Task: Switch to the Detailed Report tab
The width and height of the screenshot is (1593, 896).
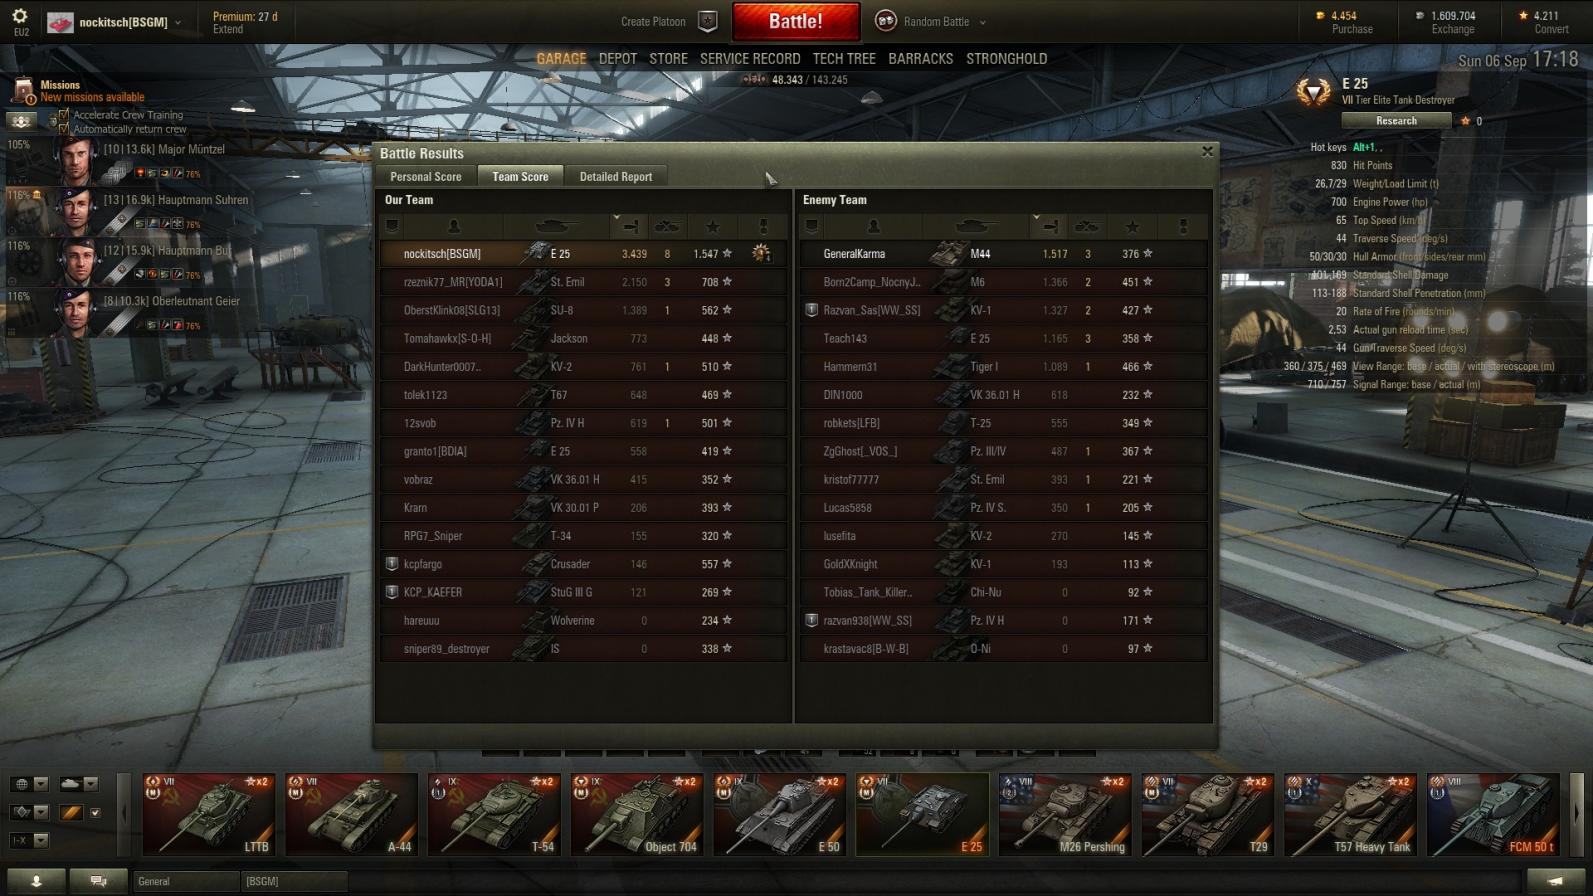Action: (x=616, y=176)
